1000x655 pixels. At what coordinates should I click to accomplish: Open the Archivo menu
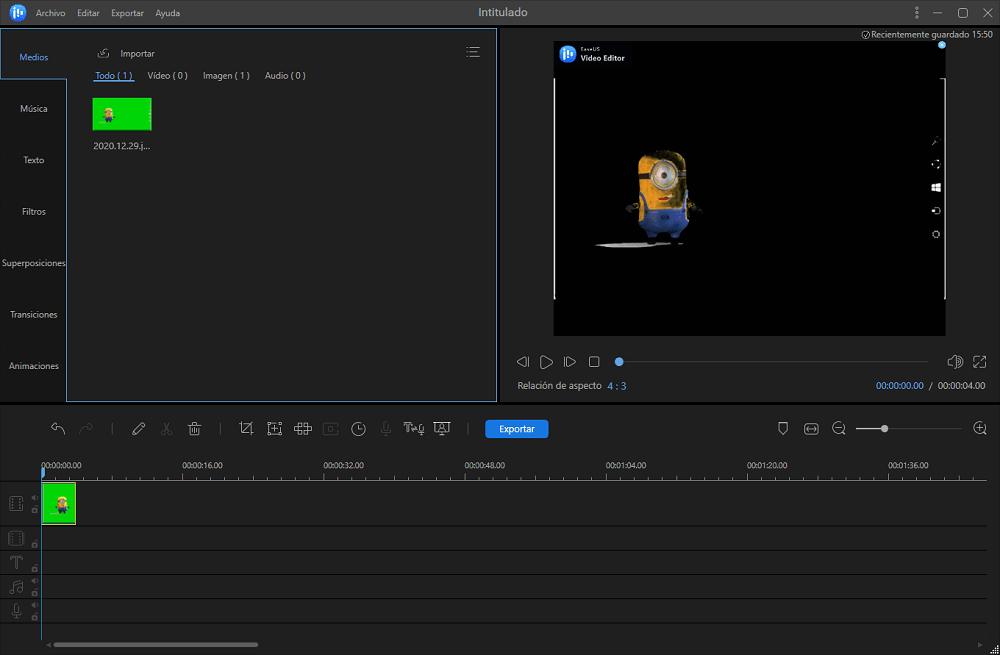point(50,13)
